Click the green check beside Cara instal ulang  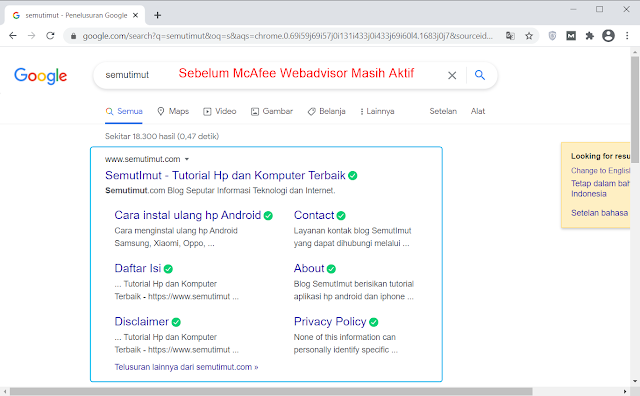point(268,216)
